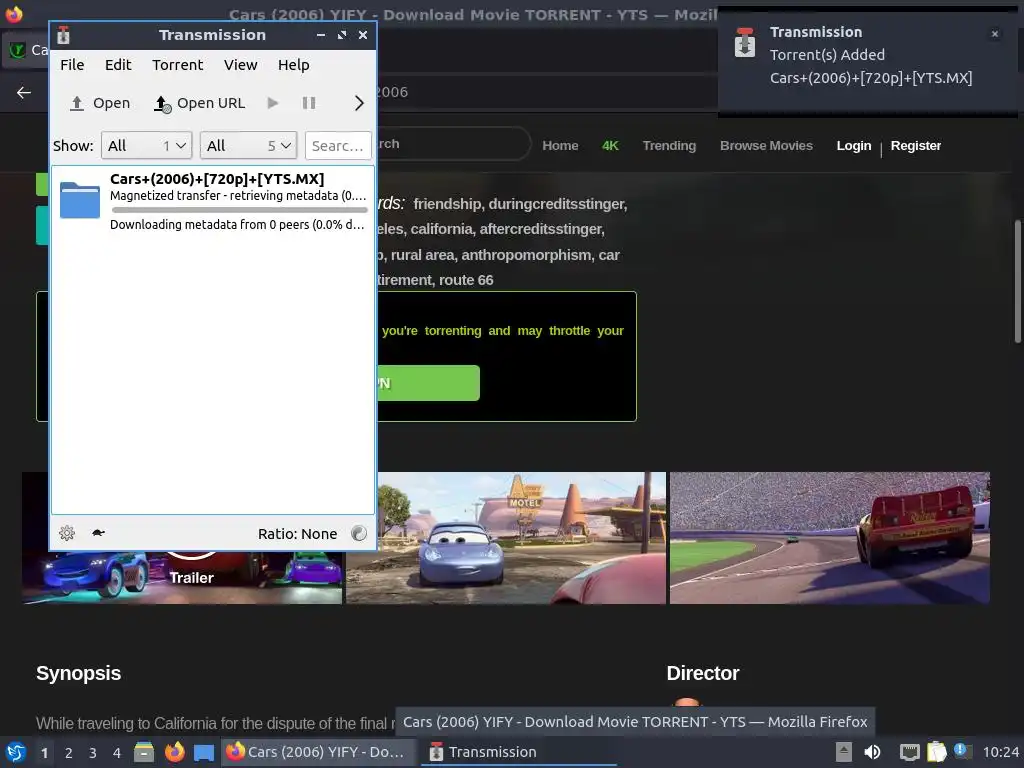Click the torrent metadata progress bar
The height and width of the screenshot is (768, 1024).
[240, 210]
